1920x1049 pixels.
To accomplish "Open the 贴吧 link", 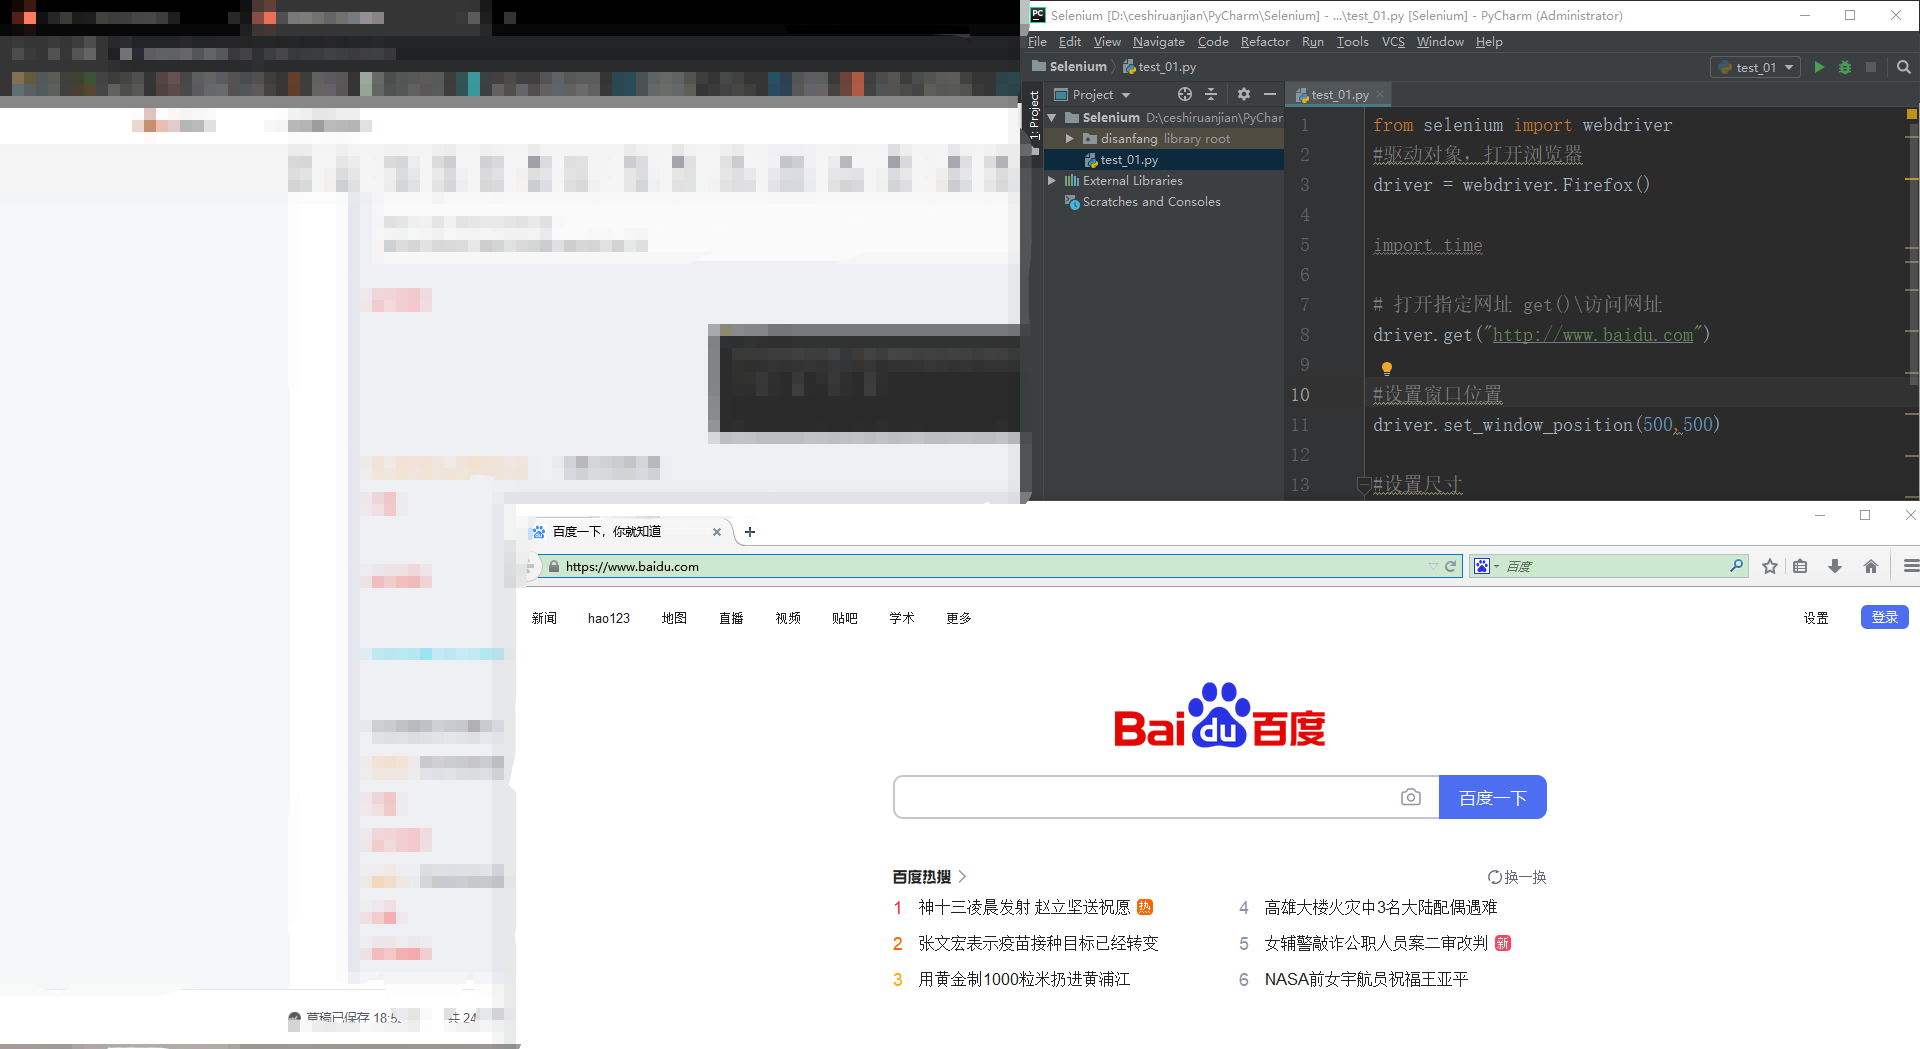I will [x=844, y=618].
